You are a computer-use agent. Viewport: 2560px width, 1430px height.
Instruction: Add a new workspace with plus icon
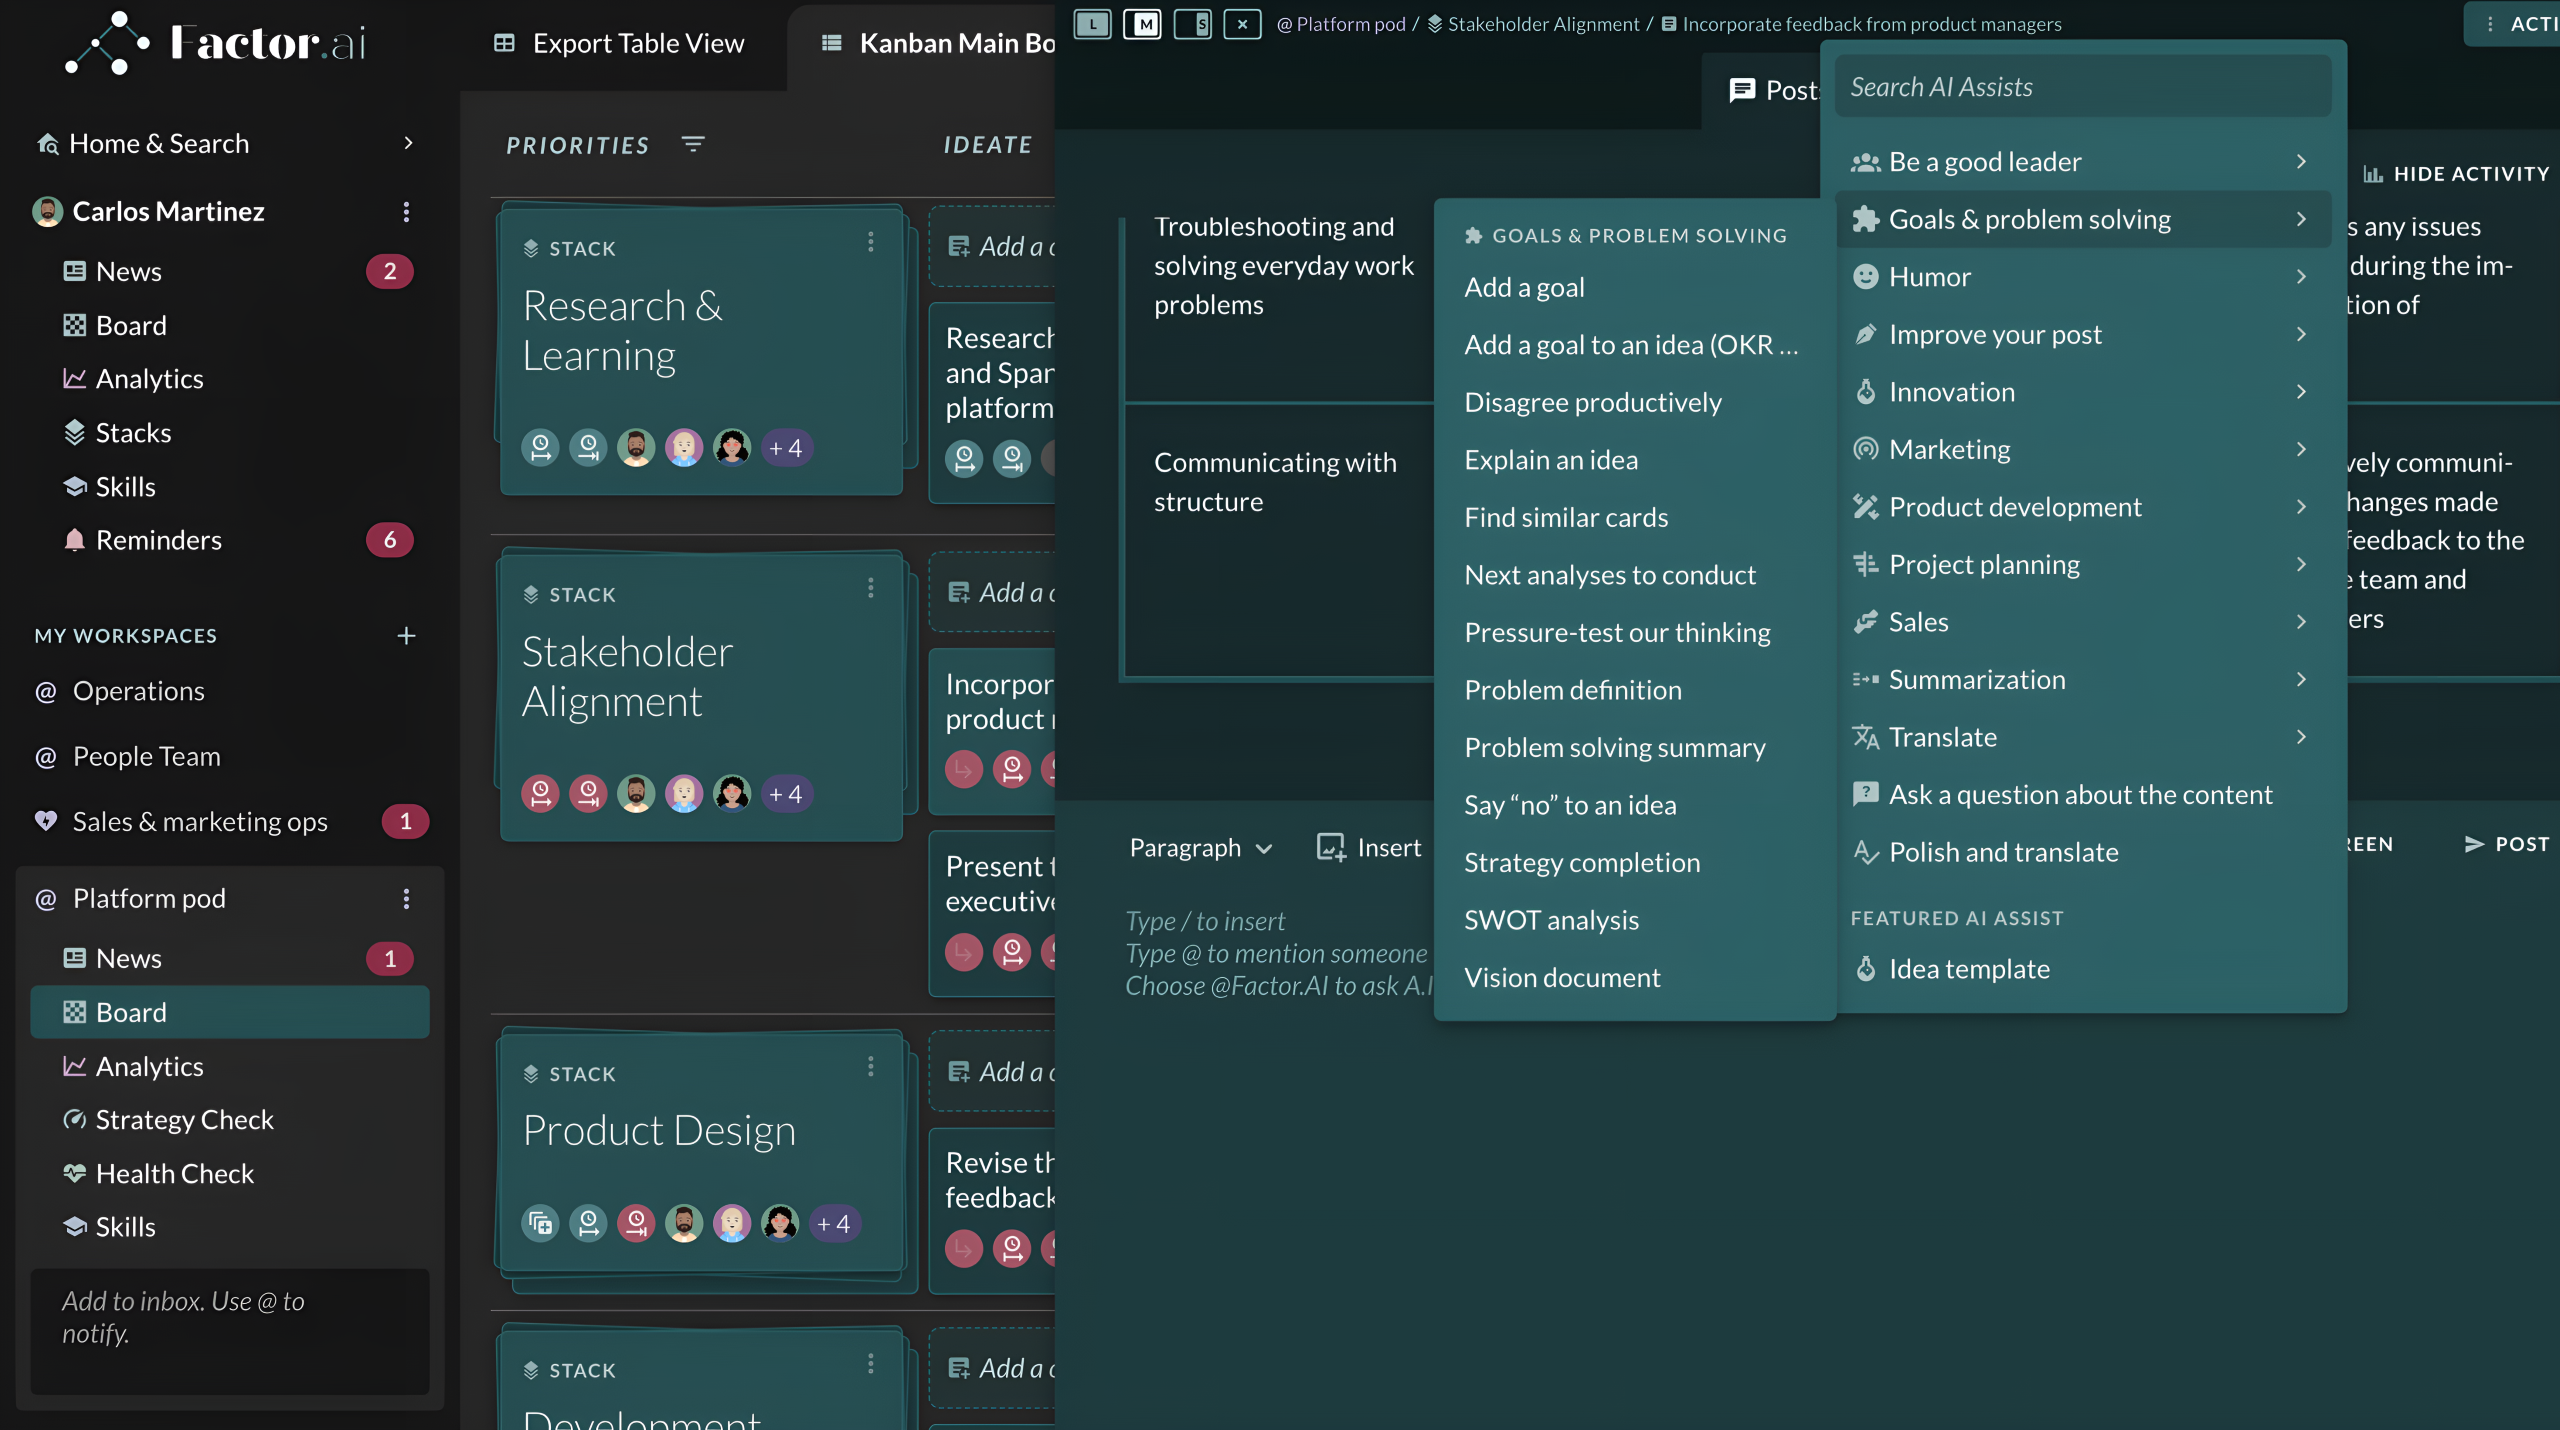(x=406, y=636)
